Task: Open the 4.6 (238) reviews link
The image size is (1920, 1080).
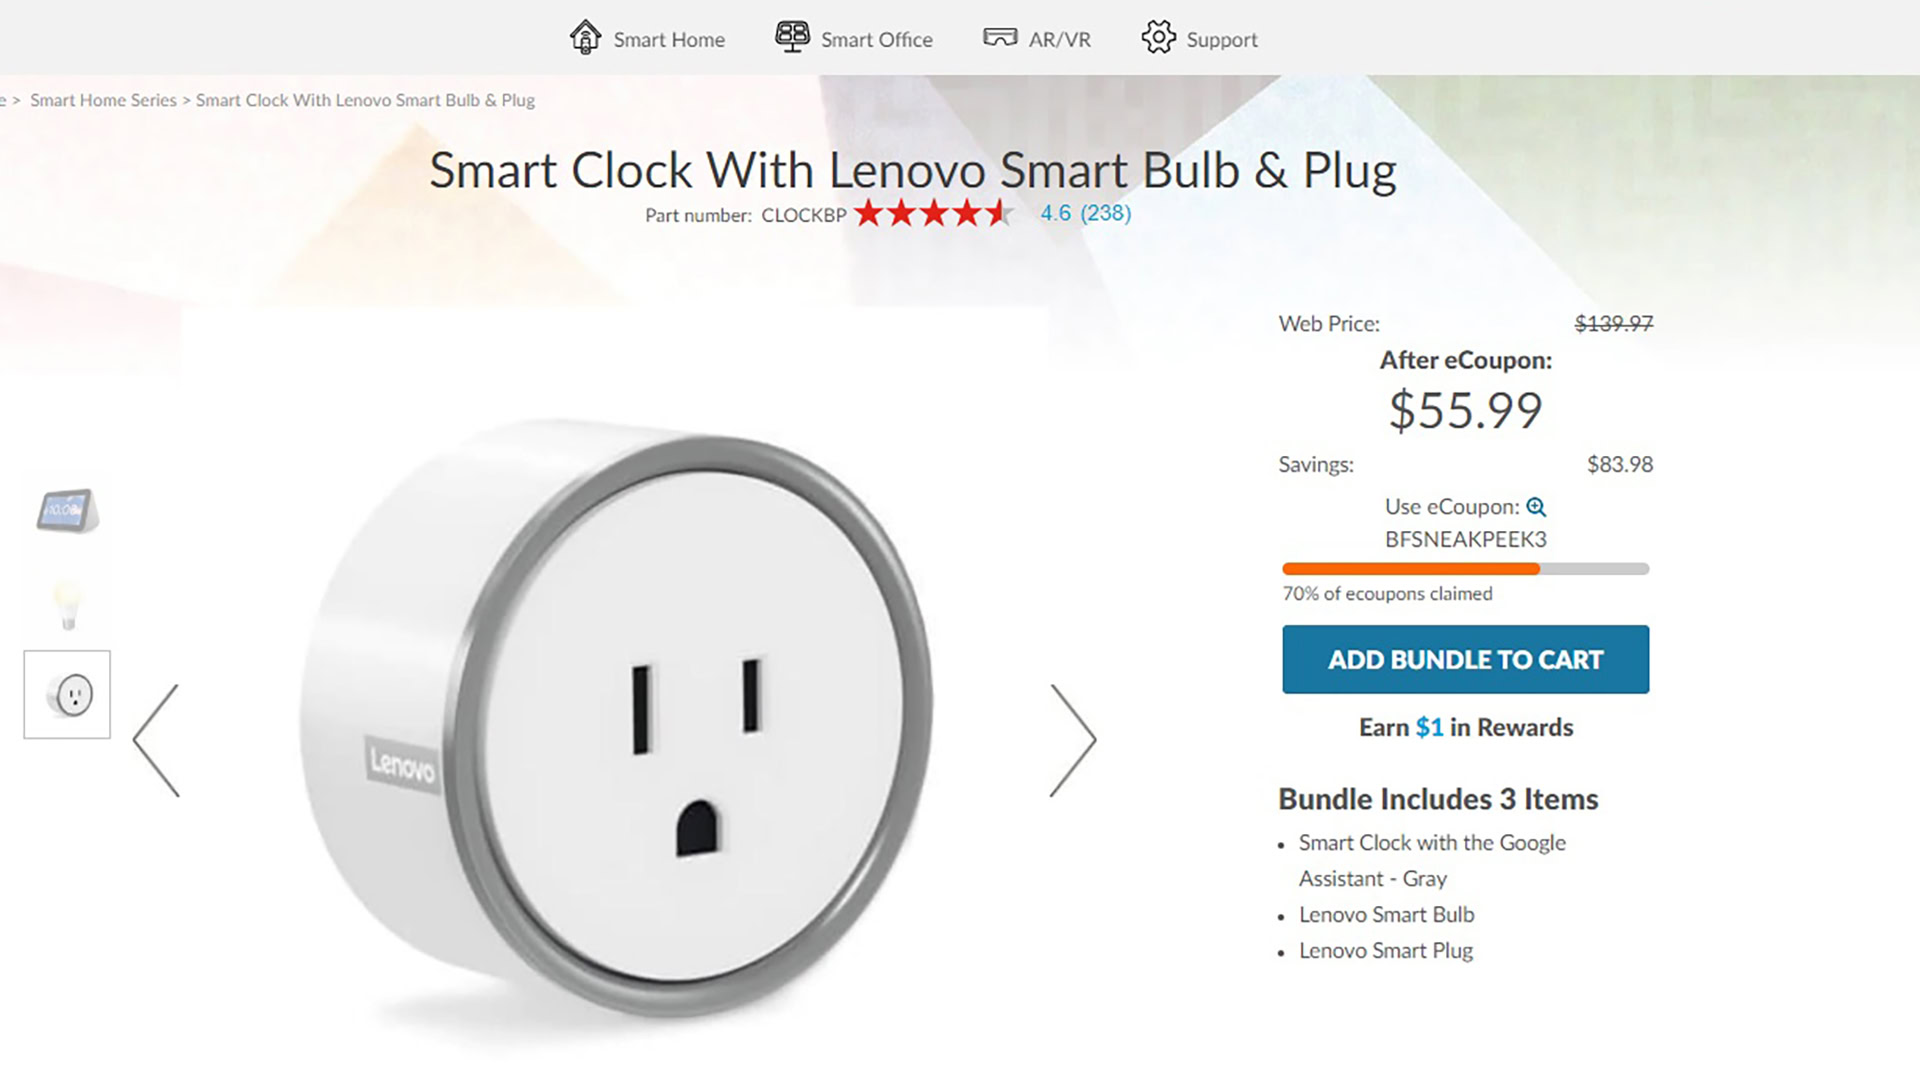Action: pyautogui.click(x=1085, y=213)
